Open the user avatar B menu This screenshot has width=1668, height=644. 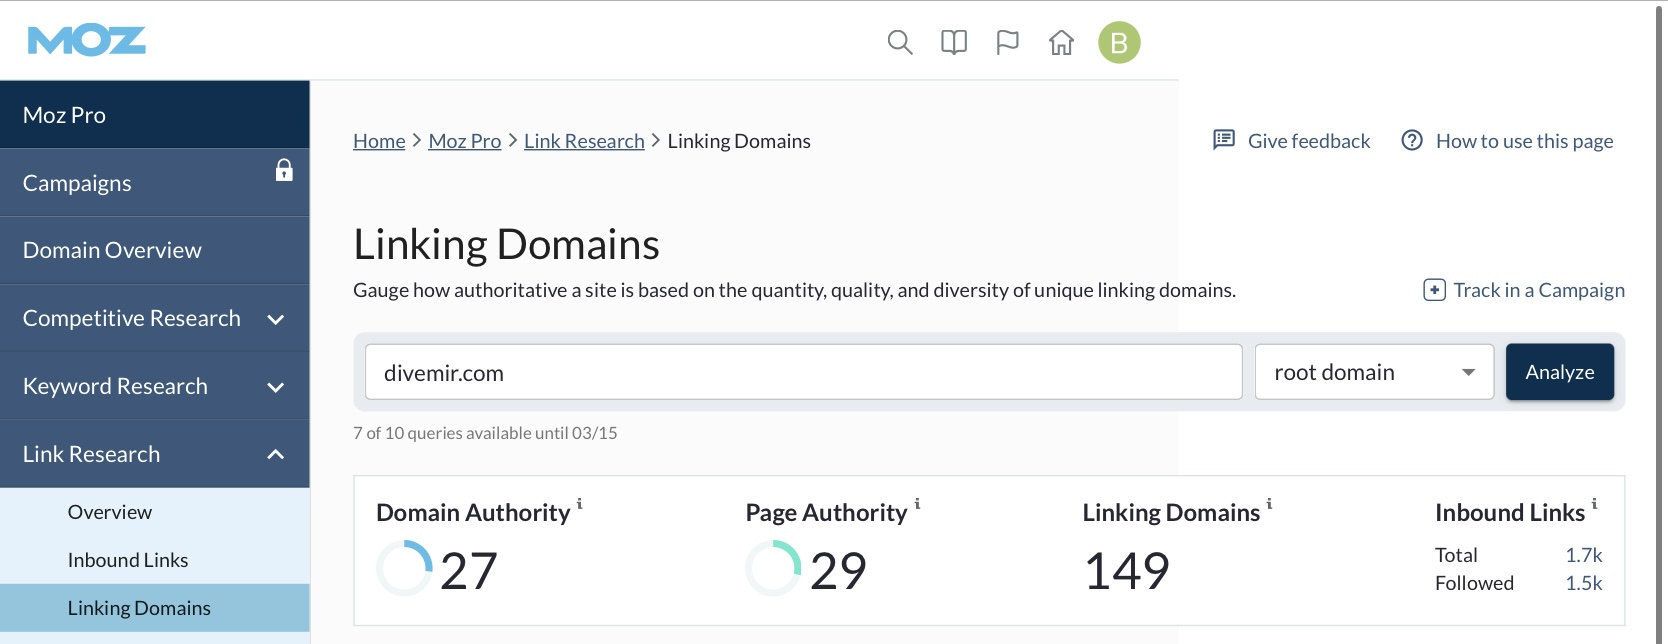point(1119,43)
